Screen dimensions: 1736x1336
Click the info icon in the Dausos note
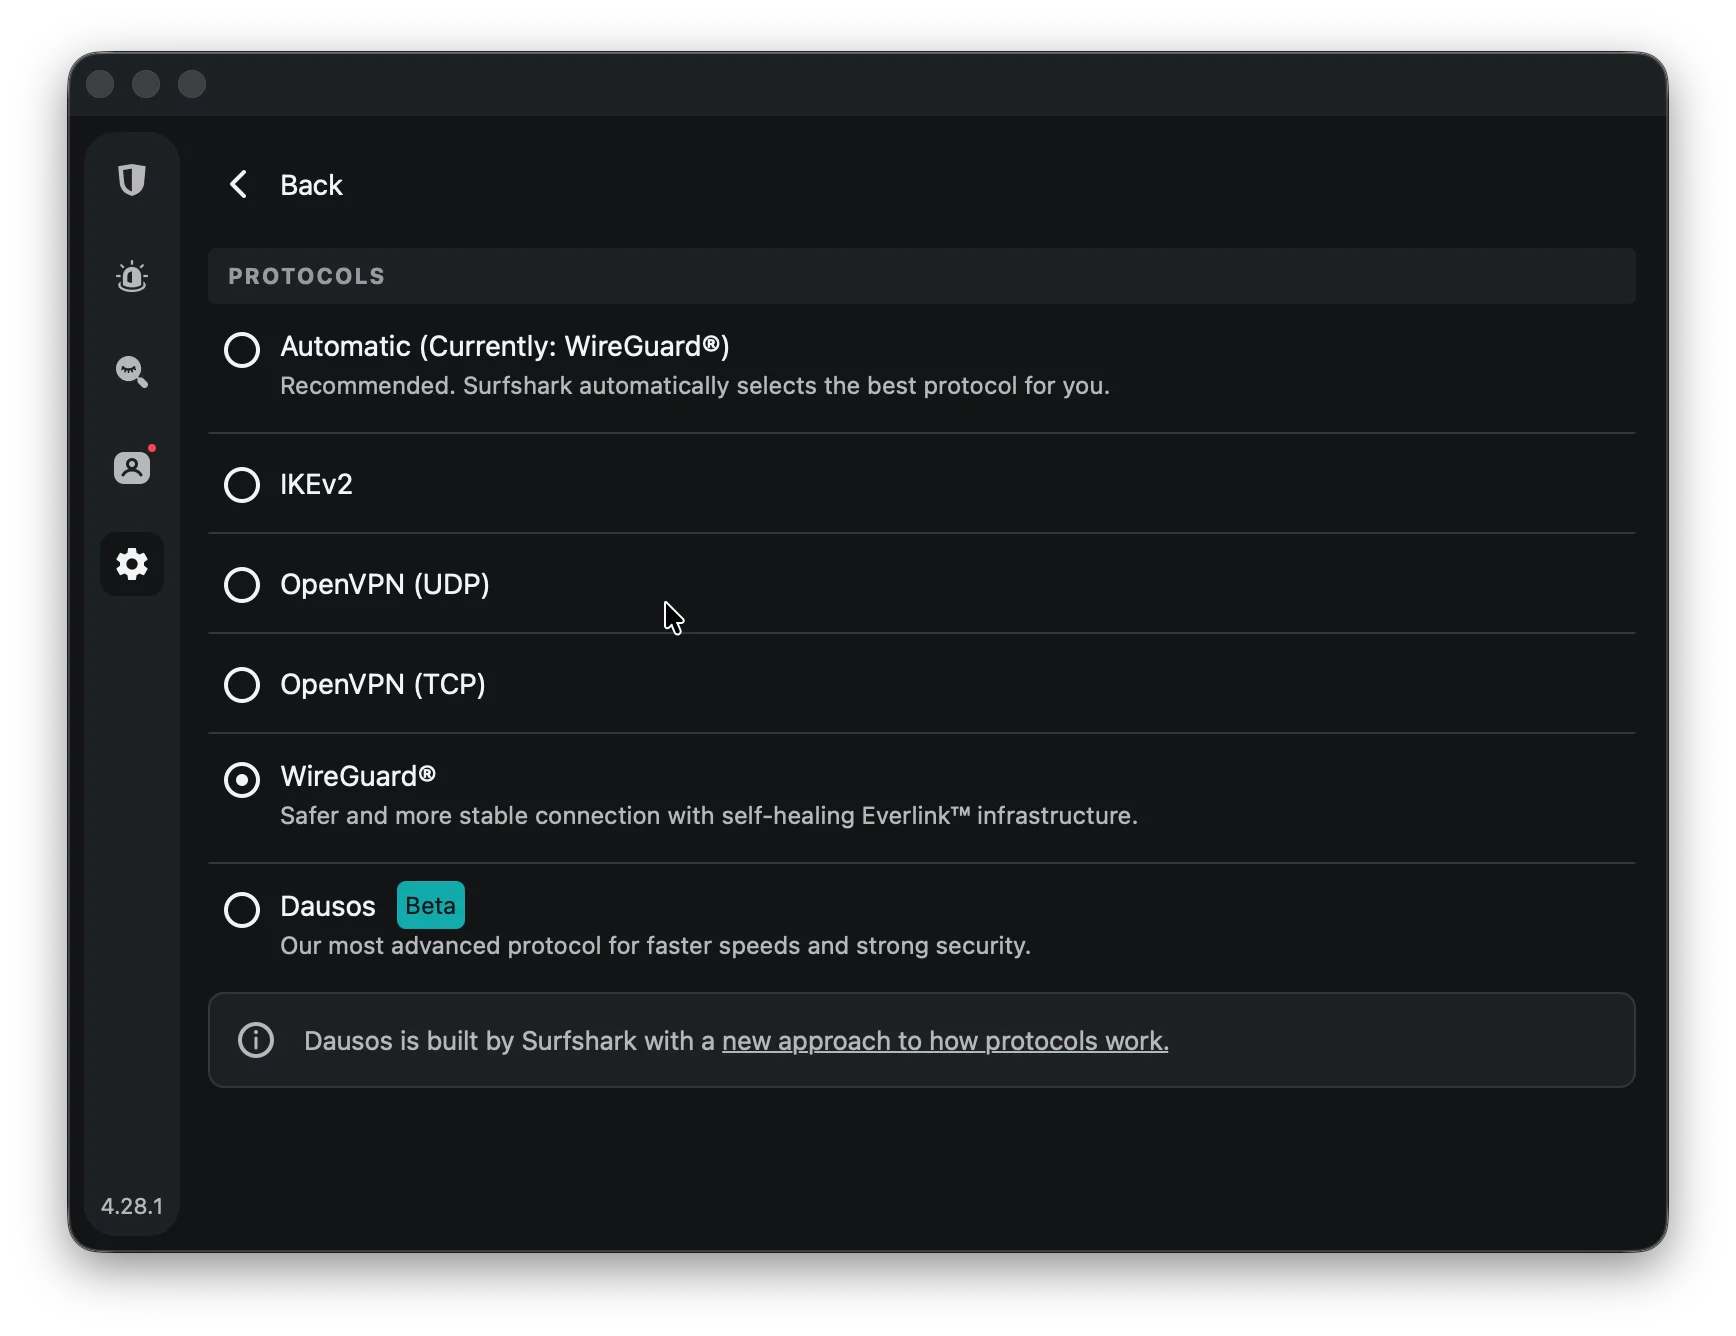(x=256, y=1040)
